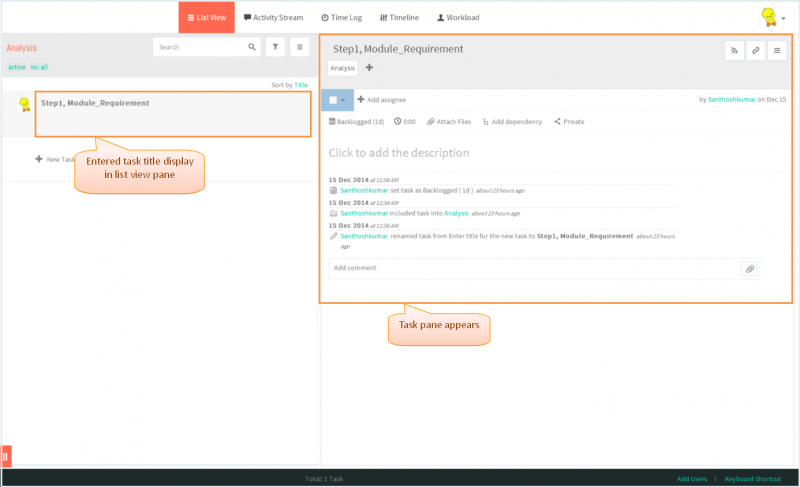Open the Timeline tab
Image resolution: width=800 pixels, height=487 pixels.
pos(399,17)
